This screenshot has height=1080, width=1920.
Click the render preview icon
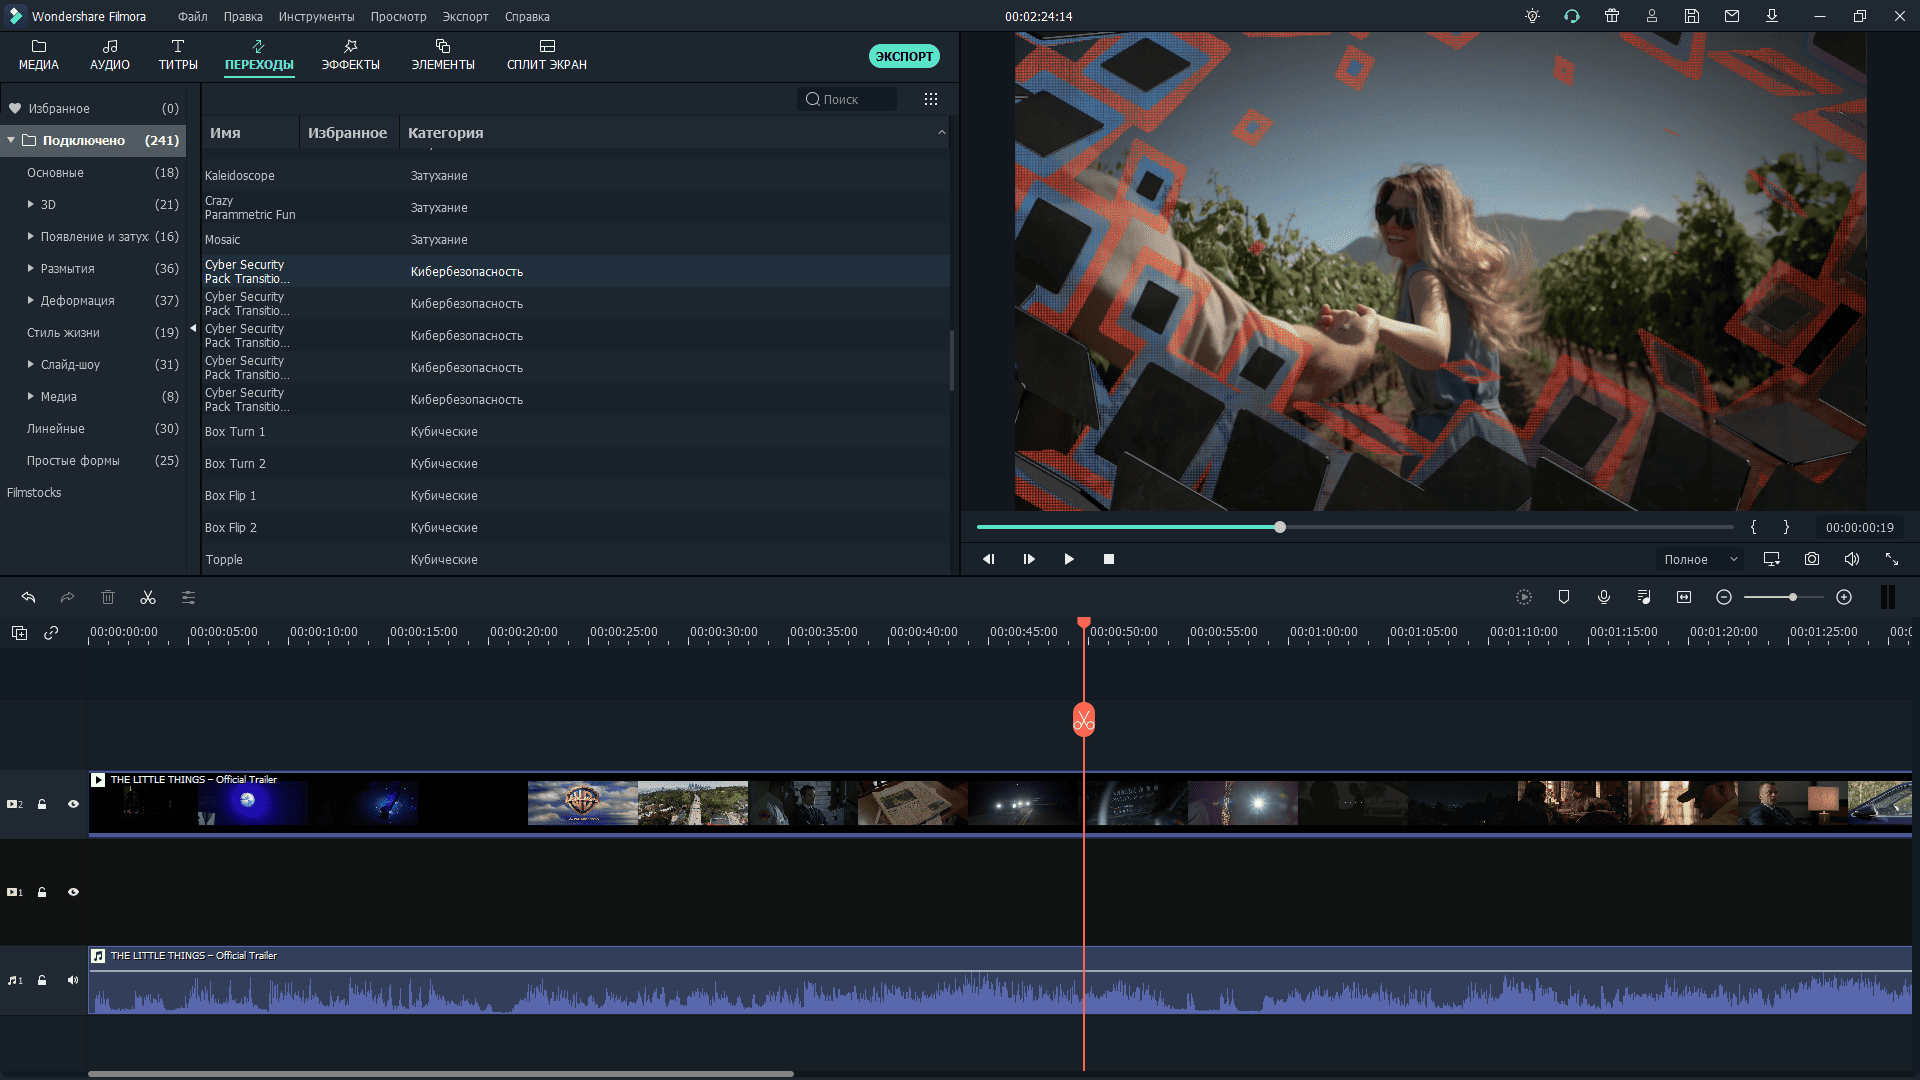click(x=1524, y=597)
